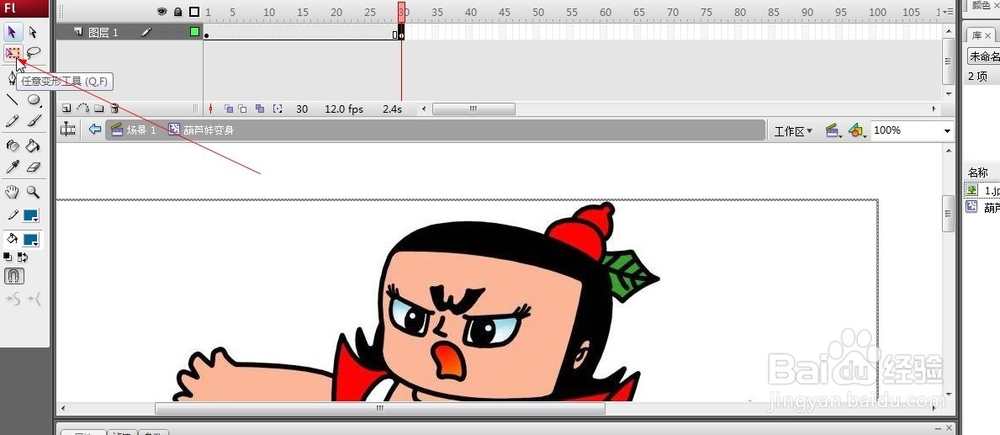Click the pencil icon on 图层 1

click(146, 32)
